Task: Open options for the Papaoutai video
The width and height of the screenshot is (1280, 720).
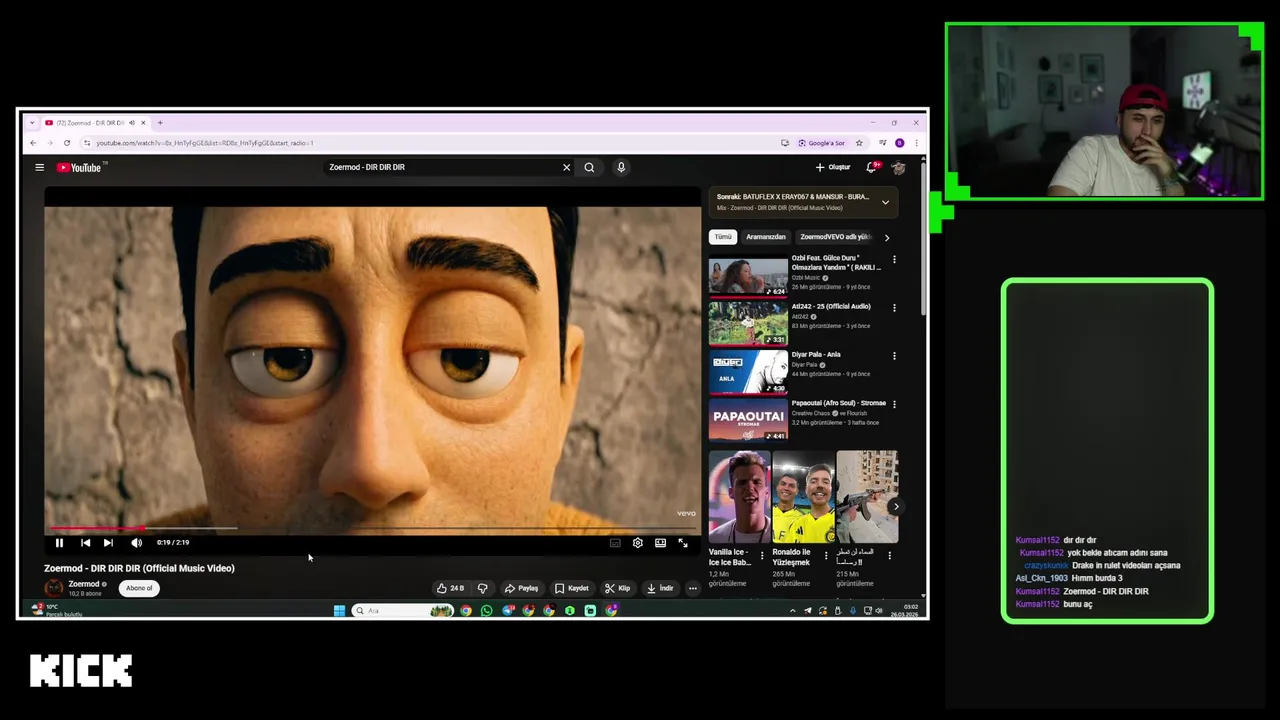Action: click(x=894, y=404)
